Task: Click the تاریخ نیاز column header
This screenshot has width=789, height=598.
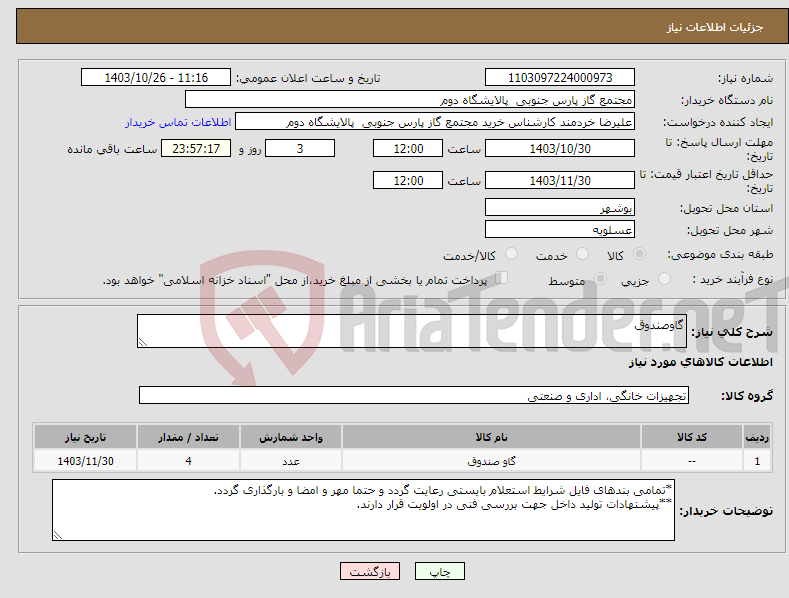Action: [x=86, y=437]
